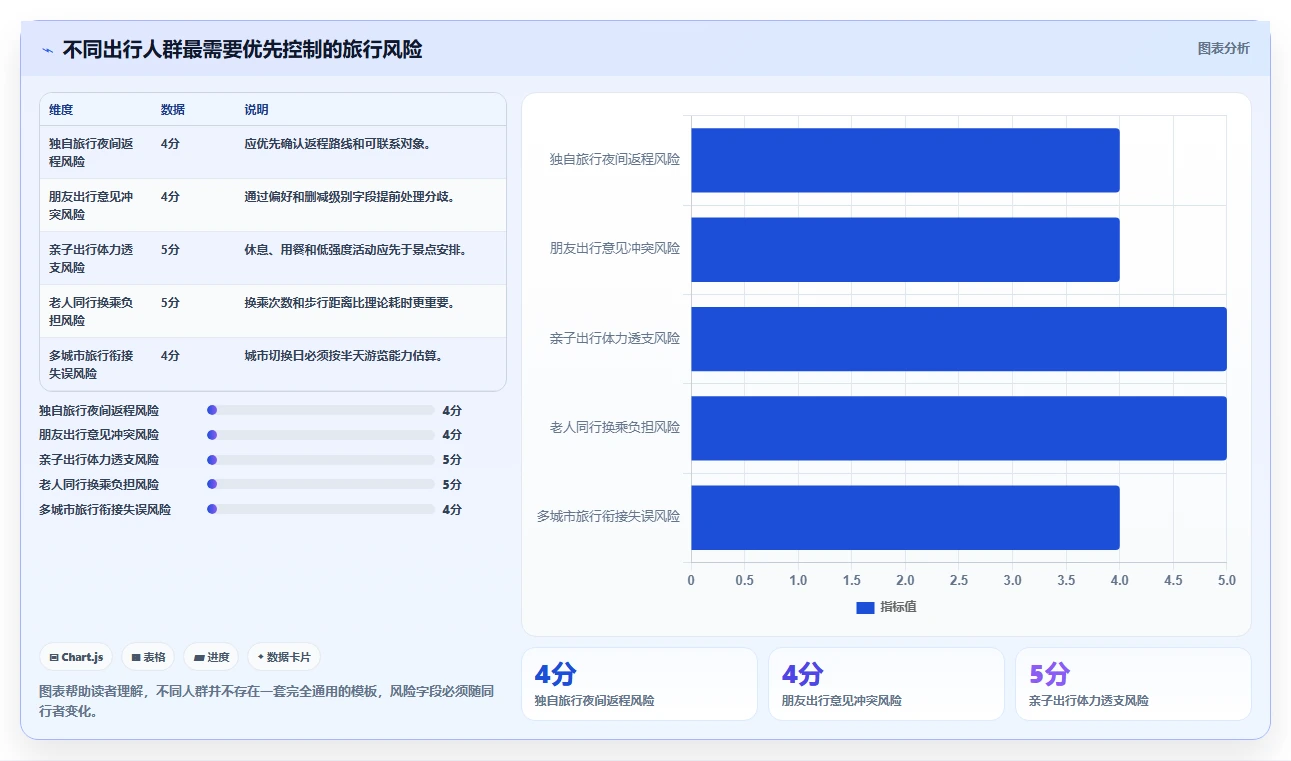Image resolution: width=1291 pixels, height=761 pixels.
Task: Click description 换乘次数和步行距离比理论耗时更重要。
Action: click(351, 303)
